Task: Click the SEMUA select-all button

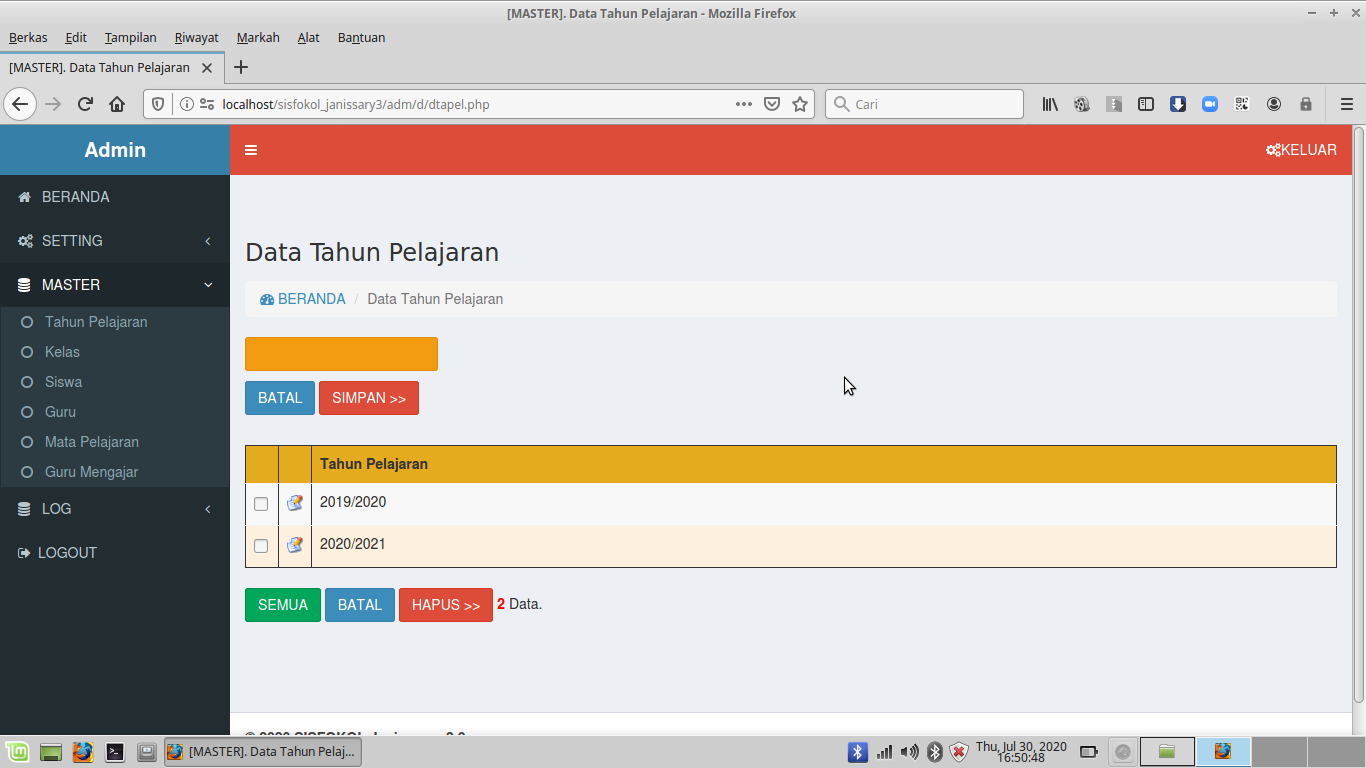Action: click(x=283, y=605)
